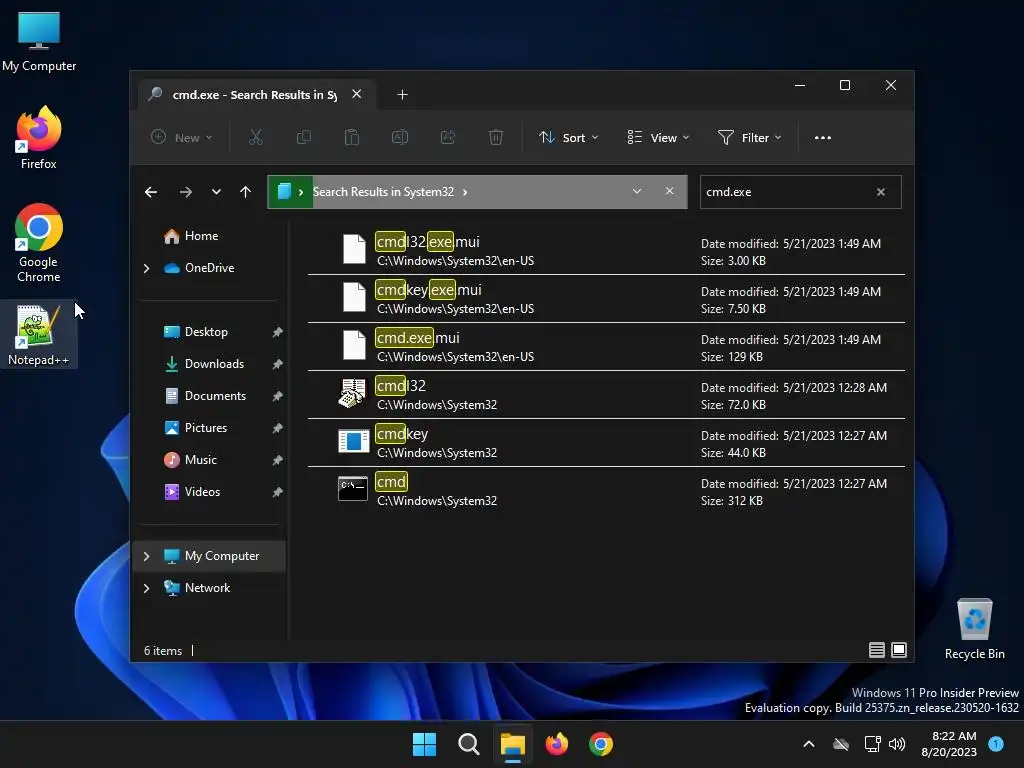This screenshot has height=768, width=1024.
Task: Go back with the left arrow
Action: tap(151, 192)
